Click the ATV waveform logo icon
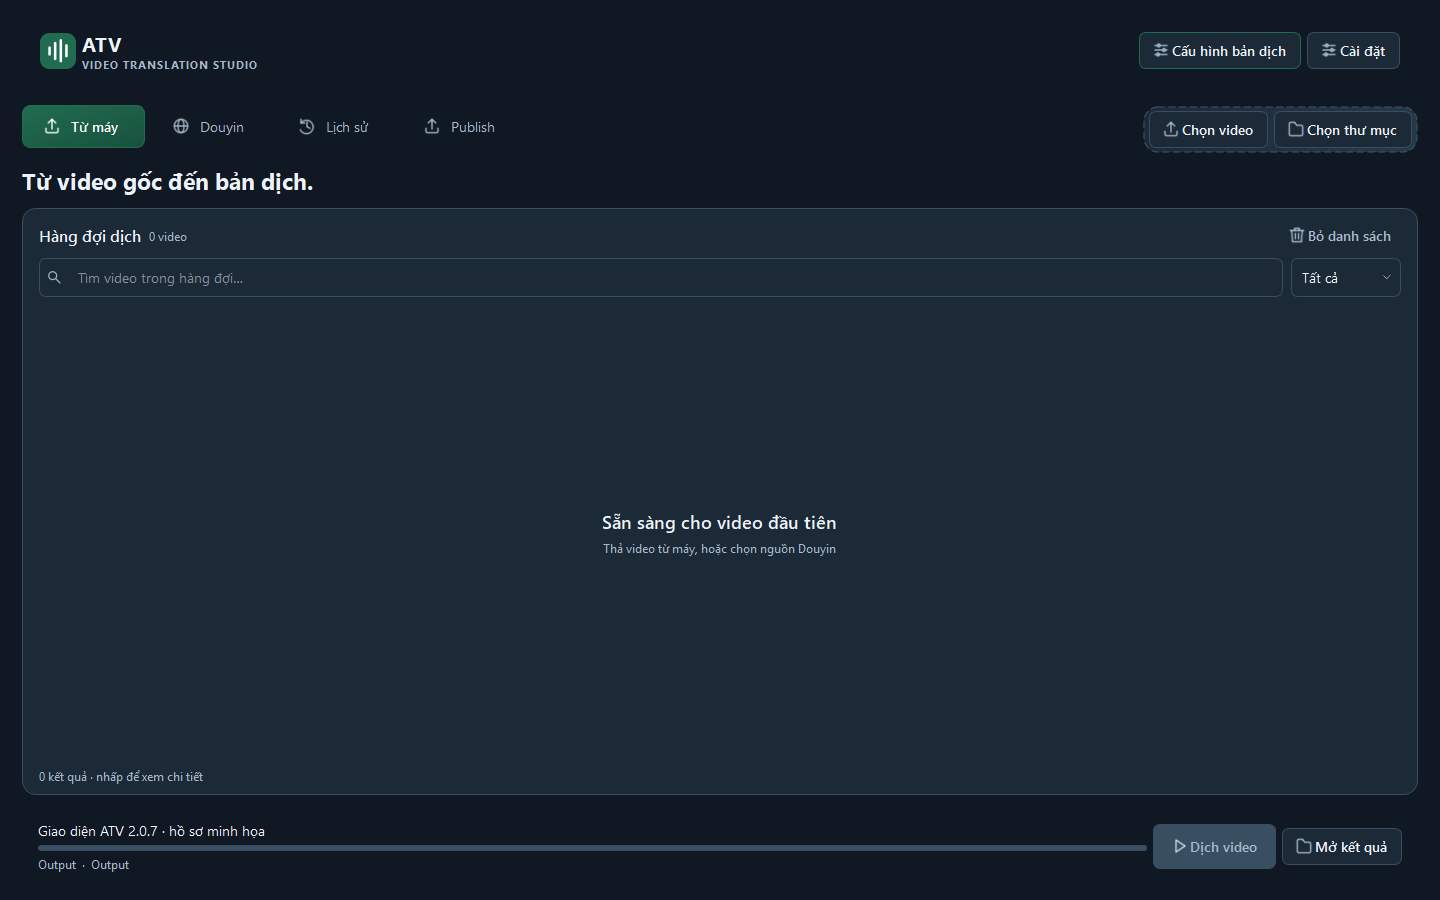Image resolution: width=1440 pixels, height=900 pixels. [x=58, y=51]
